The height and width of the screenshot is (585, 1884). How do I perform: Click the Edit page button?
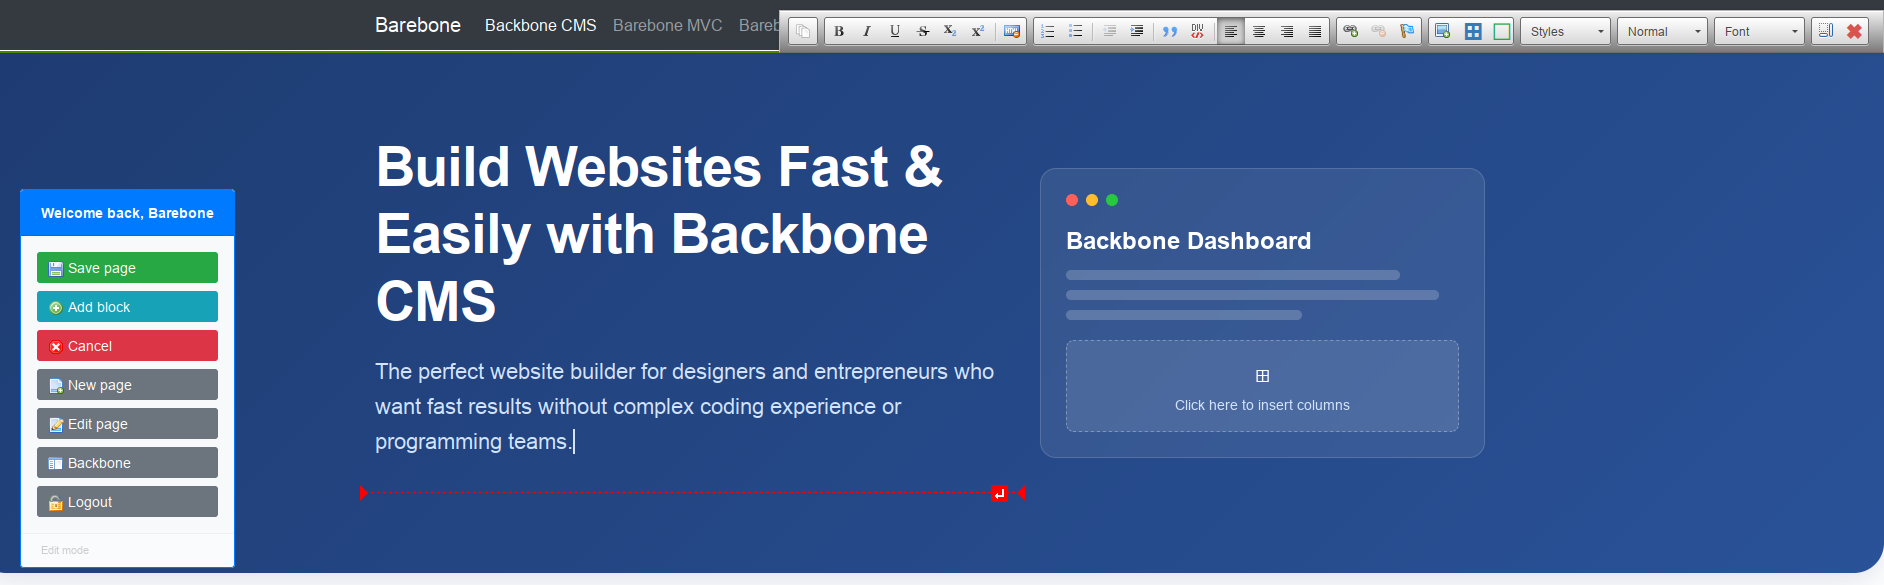point(127,424)
